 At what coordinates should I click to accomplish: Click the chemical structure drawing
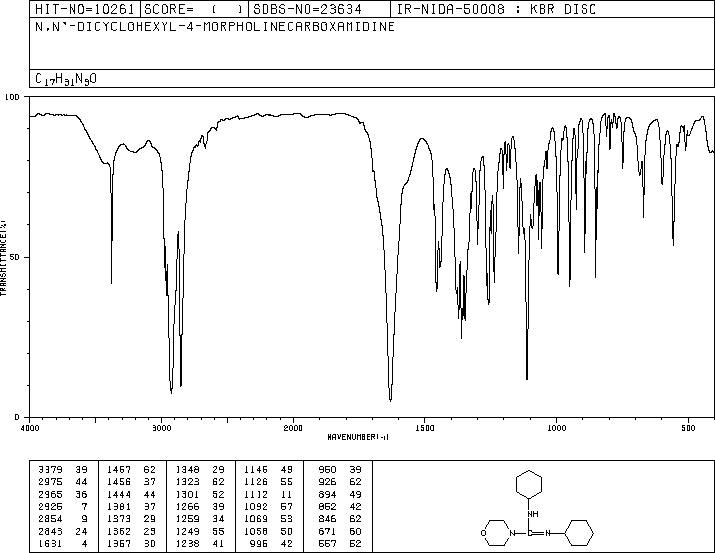coord(537,507)
